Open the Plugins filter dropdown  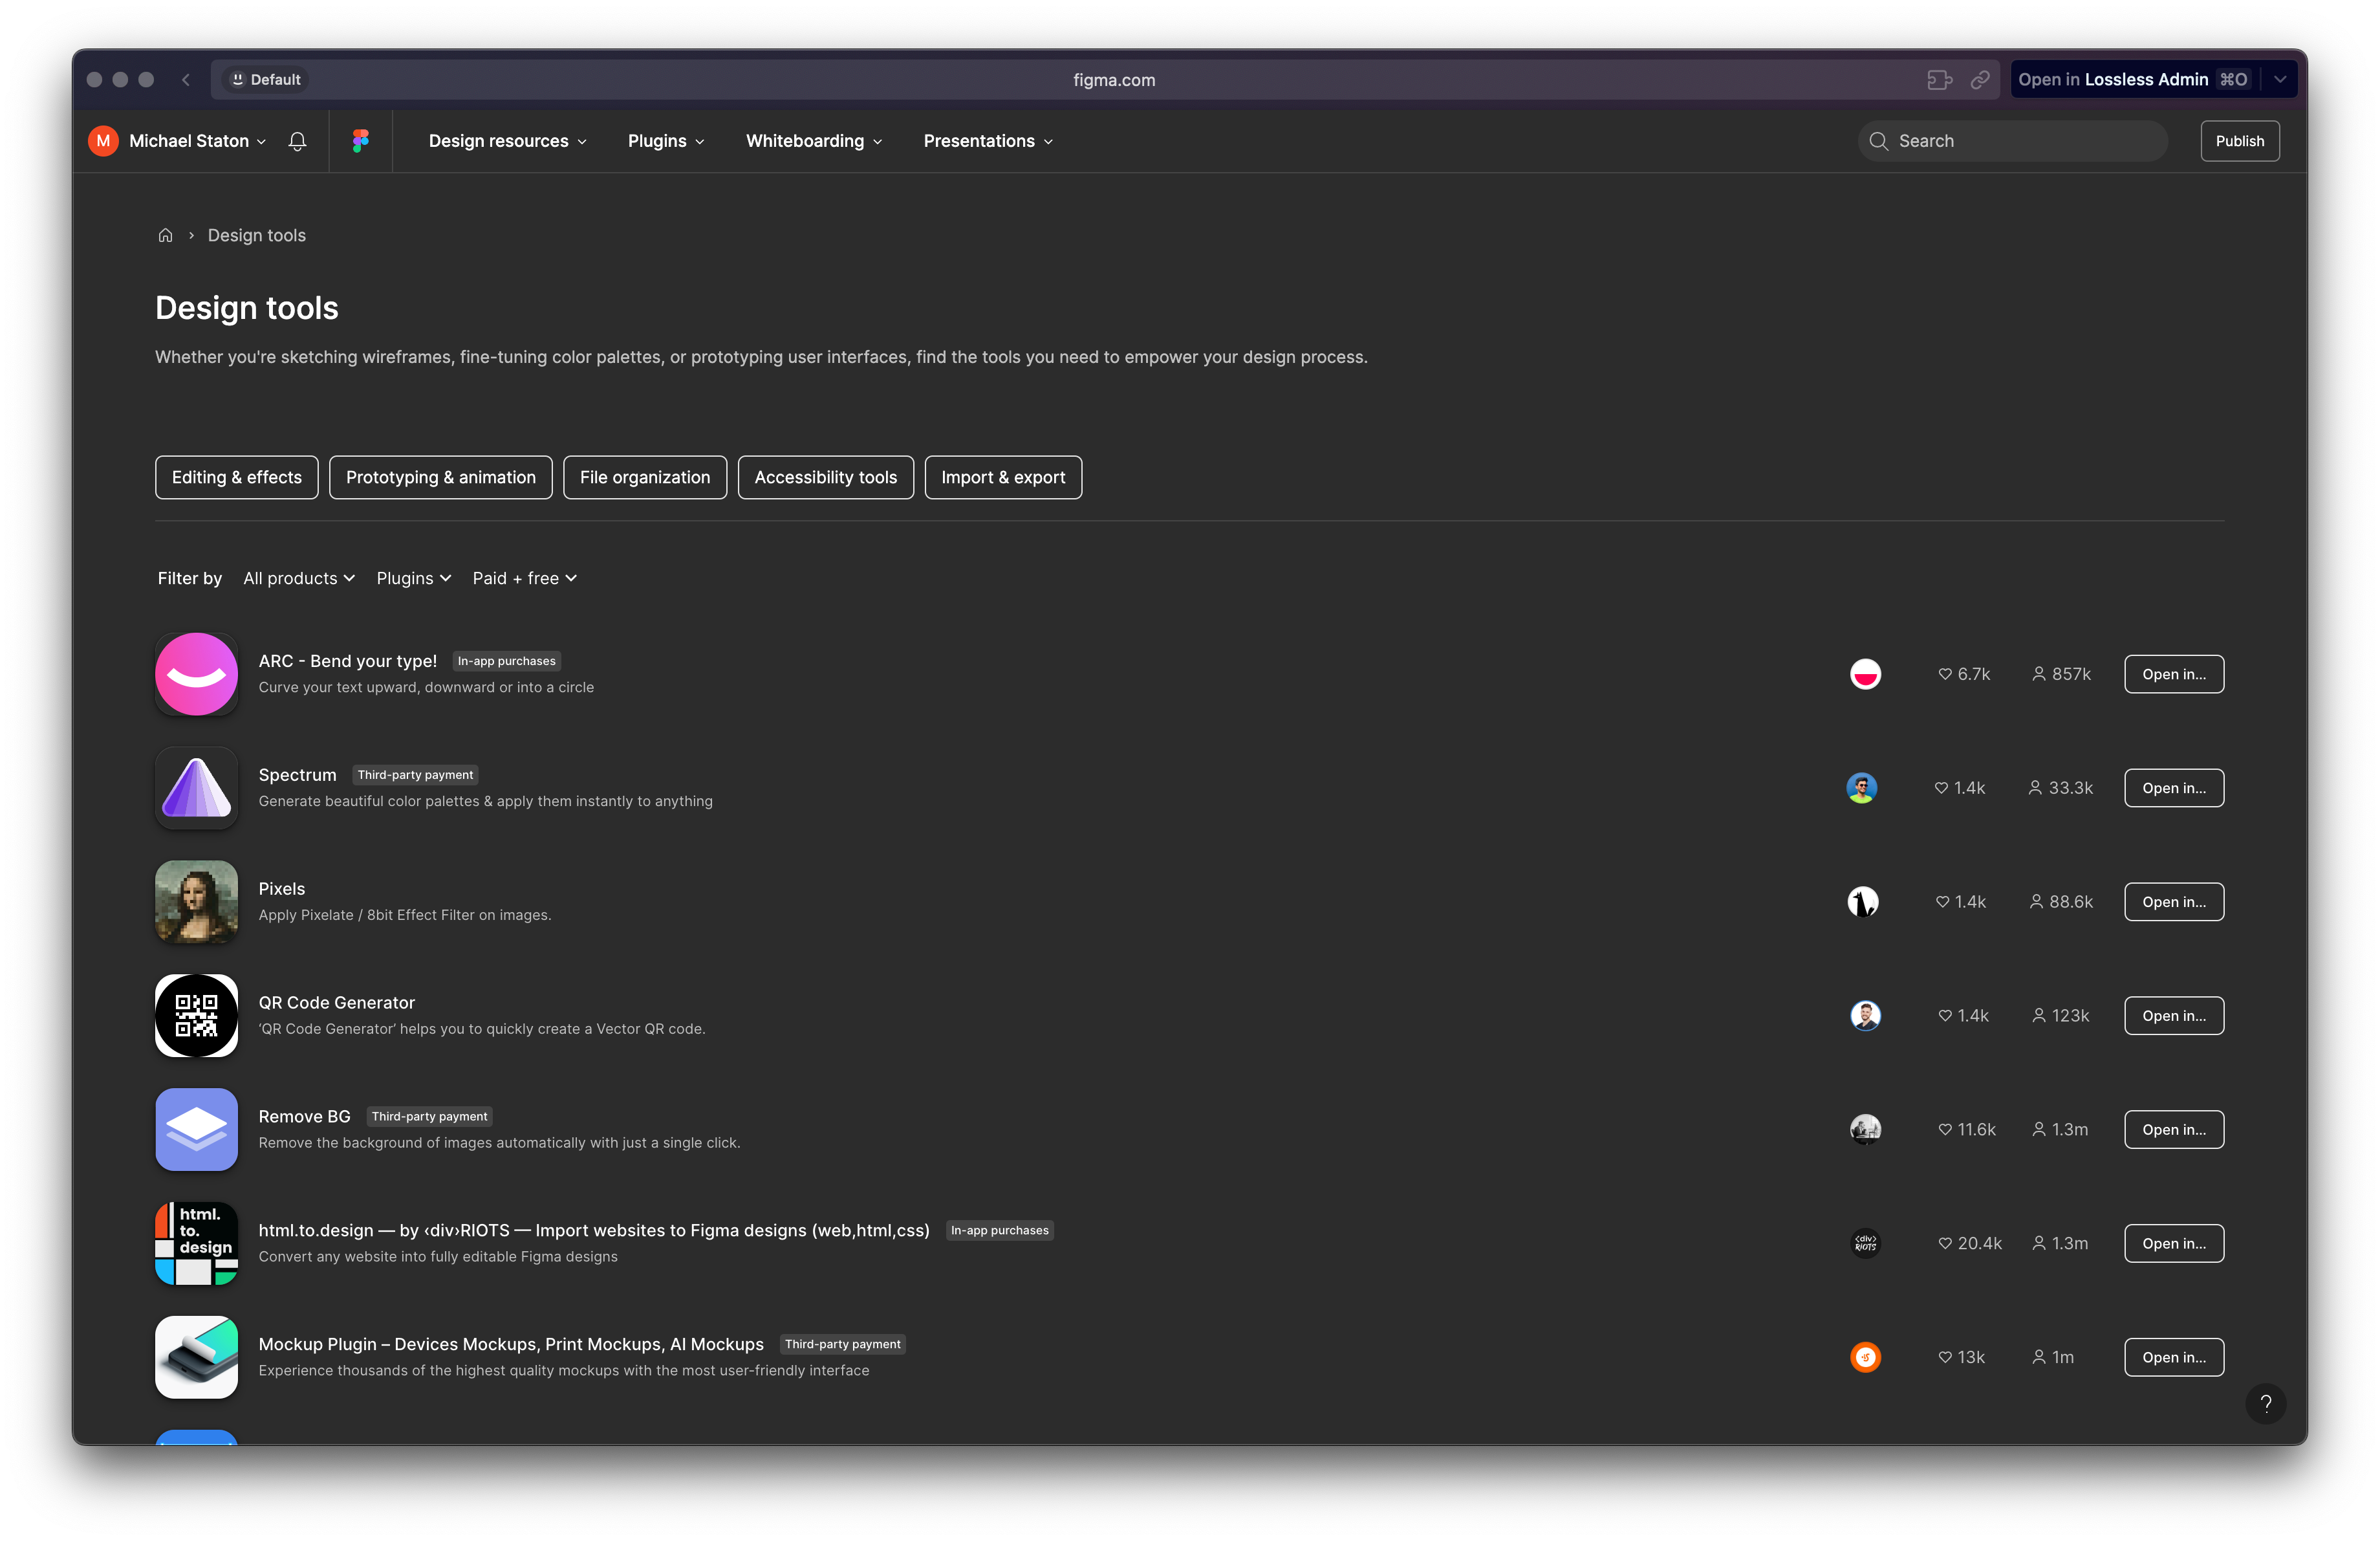tap(414, 578)
